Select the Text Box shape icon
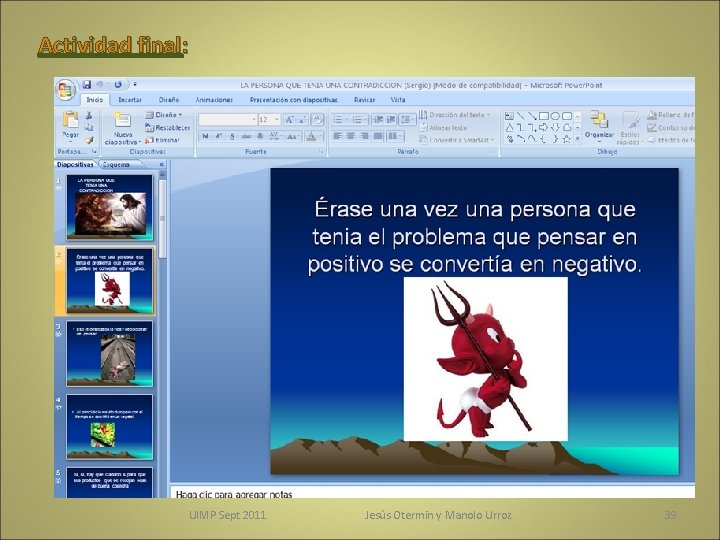 click(x=509, y=116)
